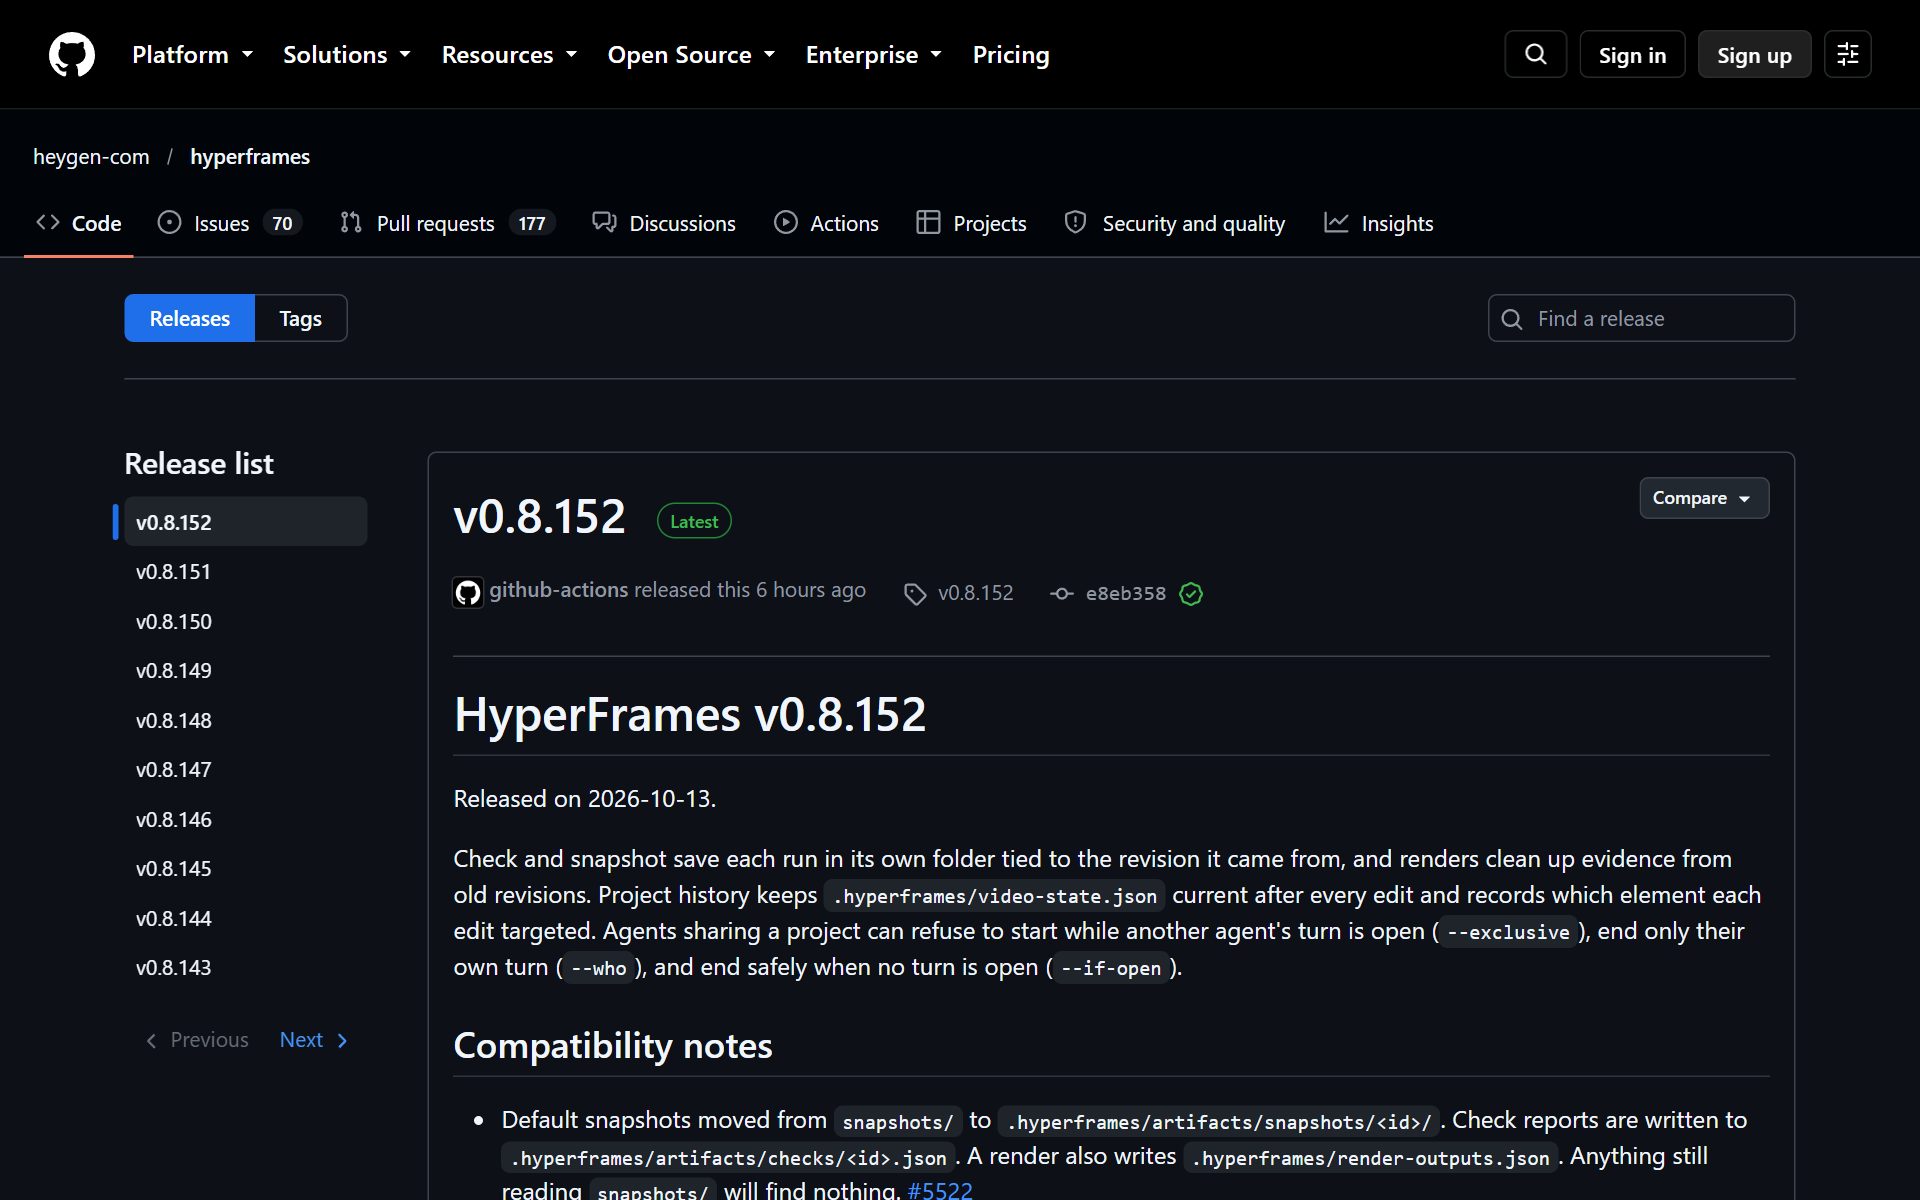Select v0.8.151 in the release list

point(245,571)
